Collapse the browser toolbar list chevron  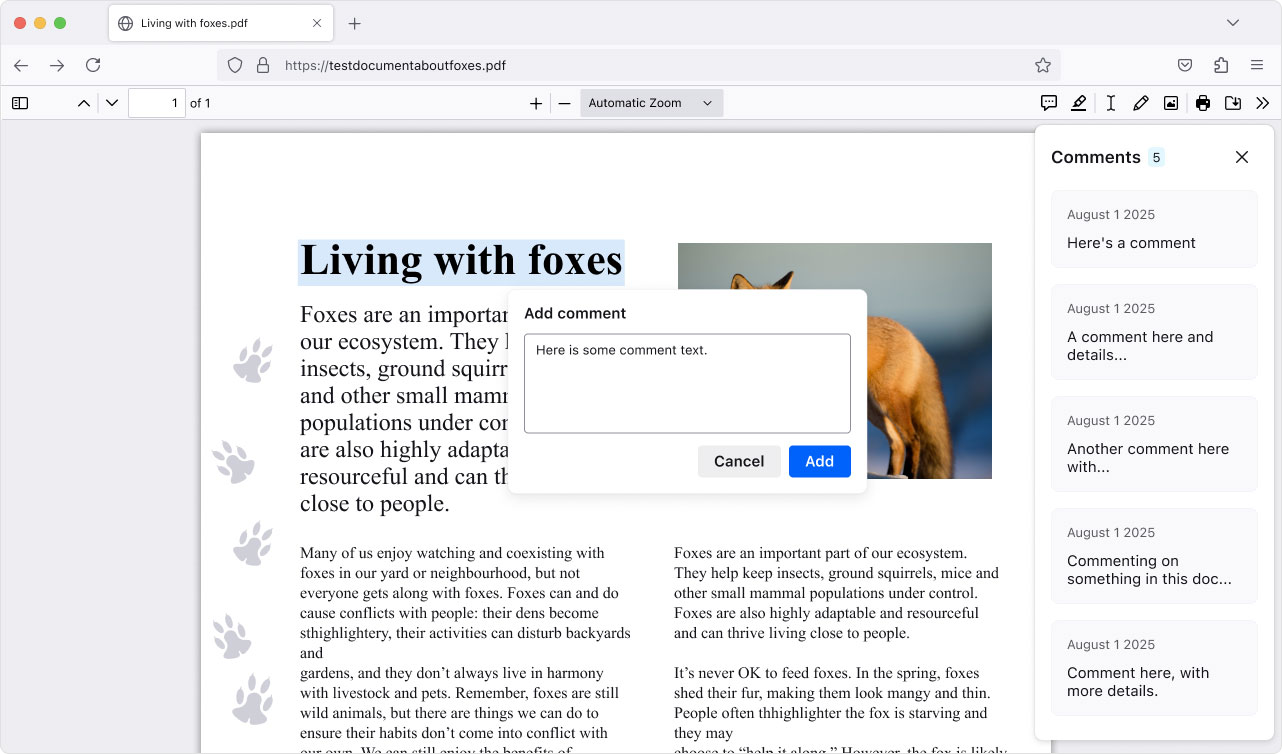1232,22
